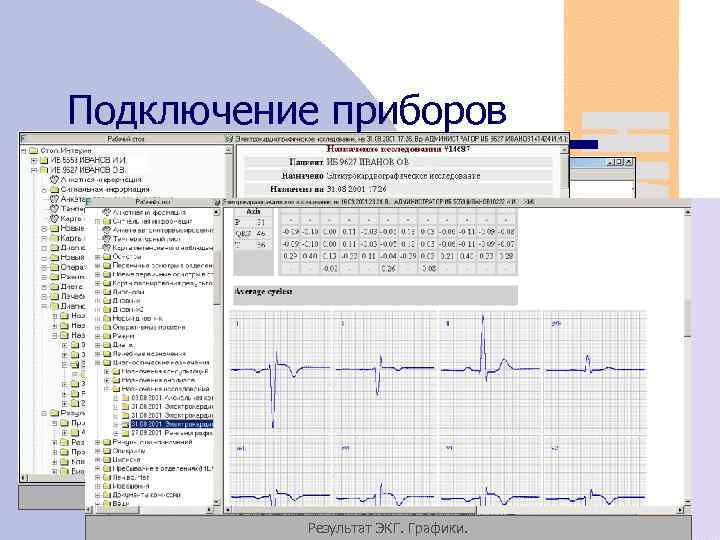Select the Температурный лист document icon in front tree
The width and height of the screenshot is (720, 540).
[107, 239]
